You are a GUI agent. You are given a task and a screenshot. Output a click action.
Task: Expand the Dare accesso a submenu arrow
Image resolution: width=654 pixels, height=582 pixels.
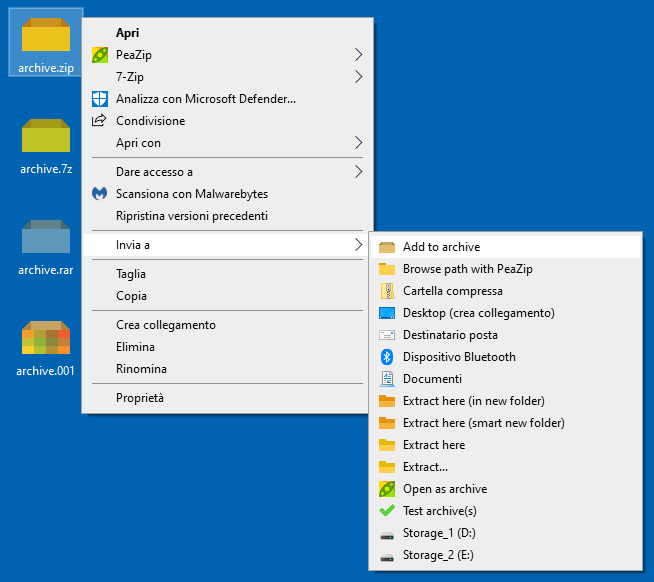pos(358,172)
